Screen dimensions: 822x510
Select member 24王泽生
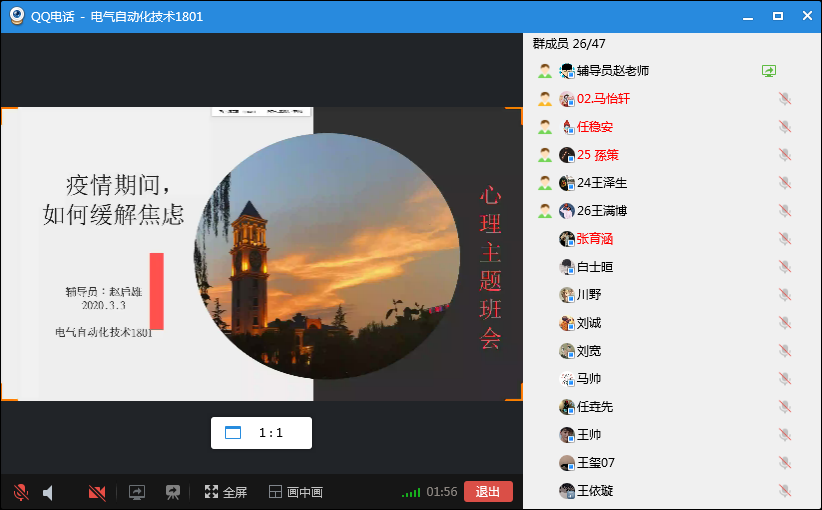click(602, 183)
